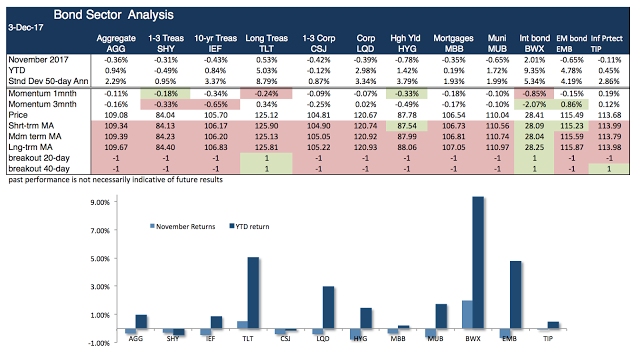Select the MUB label on chart axis
This screenshot has height=363, width=640.
436,339
